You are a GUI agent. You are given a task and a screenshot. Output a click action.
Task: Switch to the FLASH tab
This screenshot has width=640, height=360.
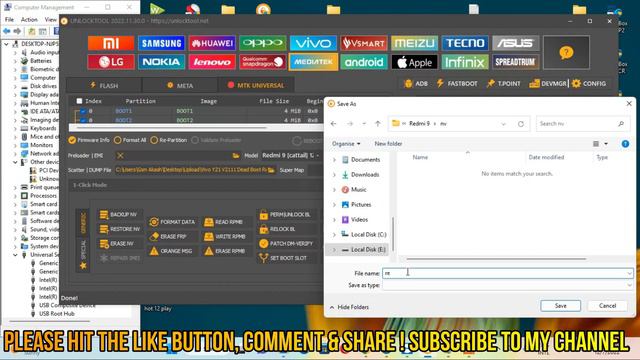[x=104, y=85]
